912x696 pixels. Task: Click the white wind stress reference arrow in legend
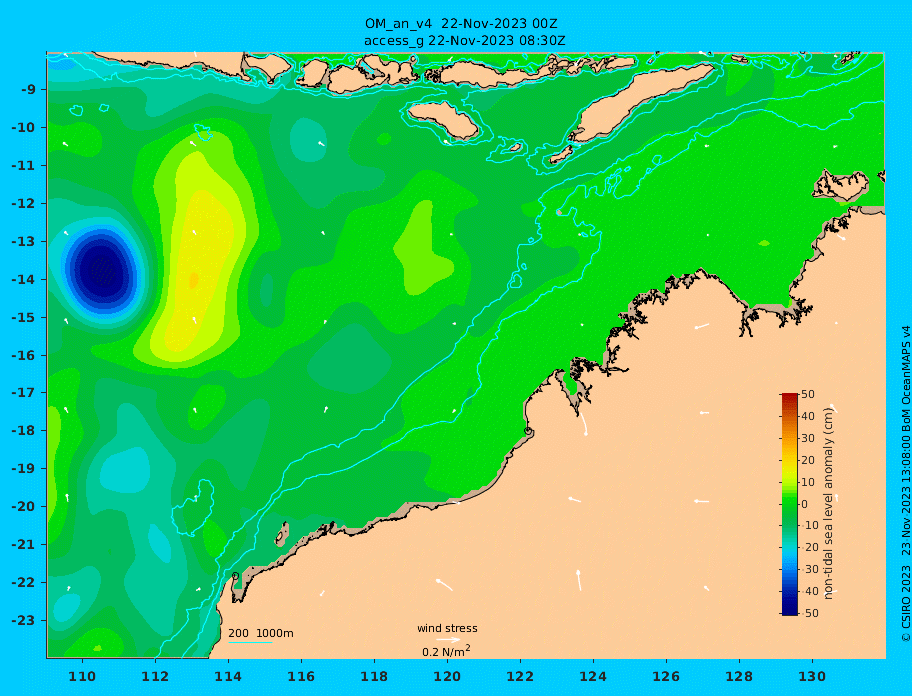coord(448,640)
